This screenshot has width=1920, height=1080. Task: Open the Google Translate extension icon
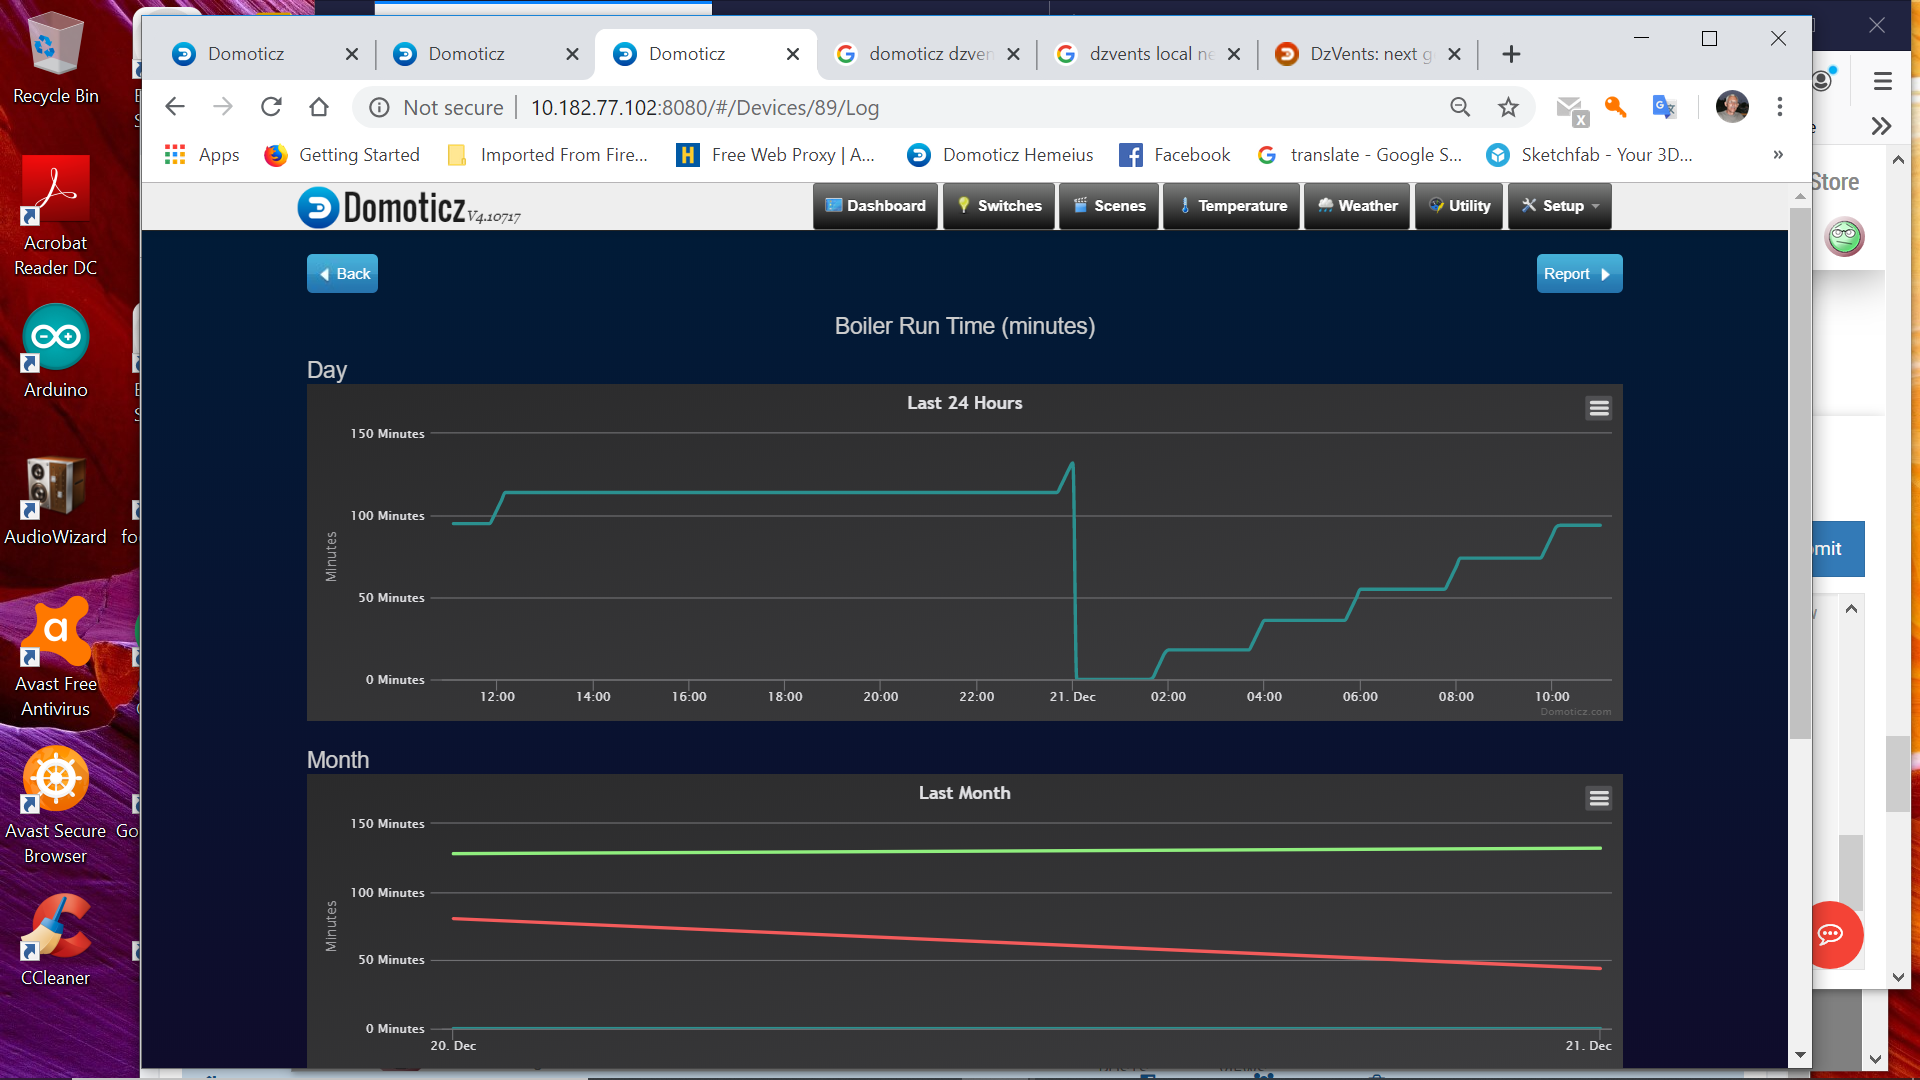1664,107
